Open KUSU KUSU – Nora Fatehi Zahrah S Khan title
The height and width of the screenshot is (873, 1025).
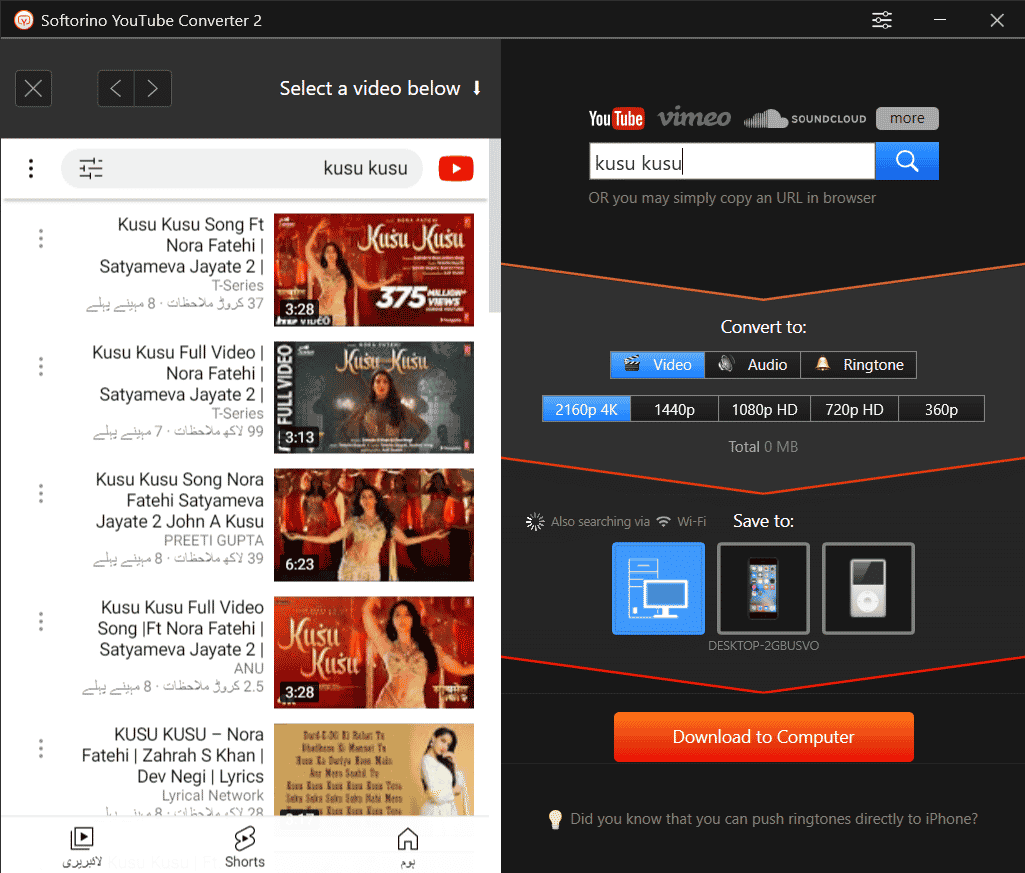(x=173, y=755)
